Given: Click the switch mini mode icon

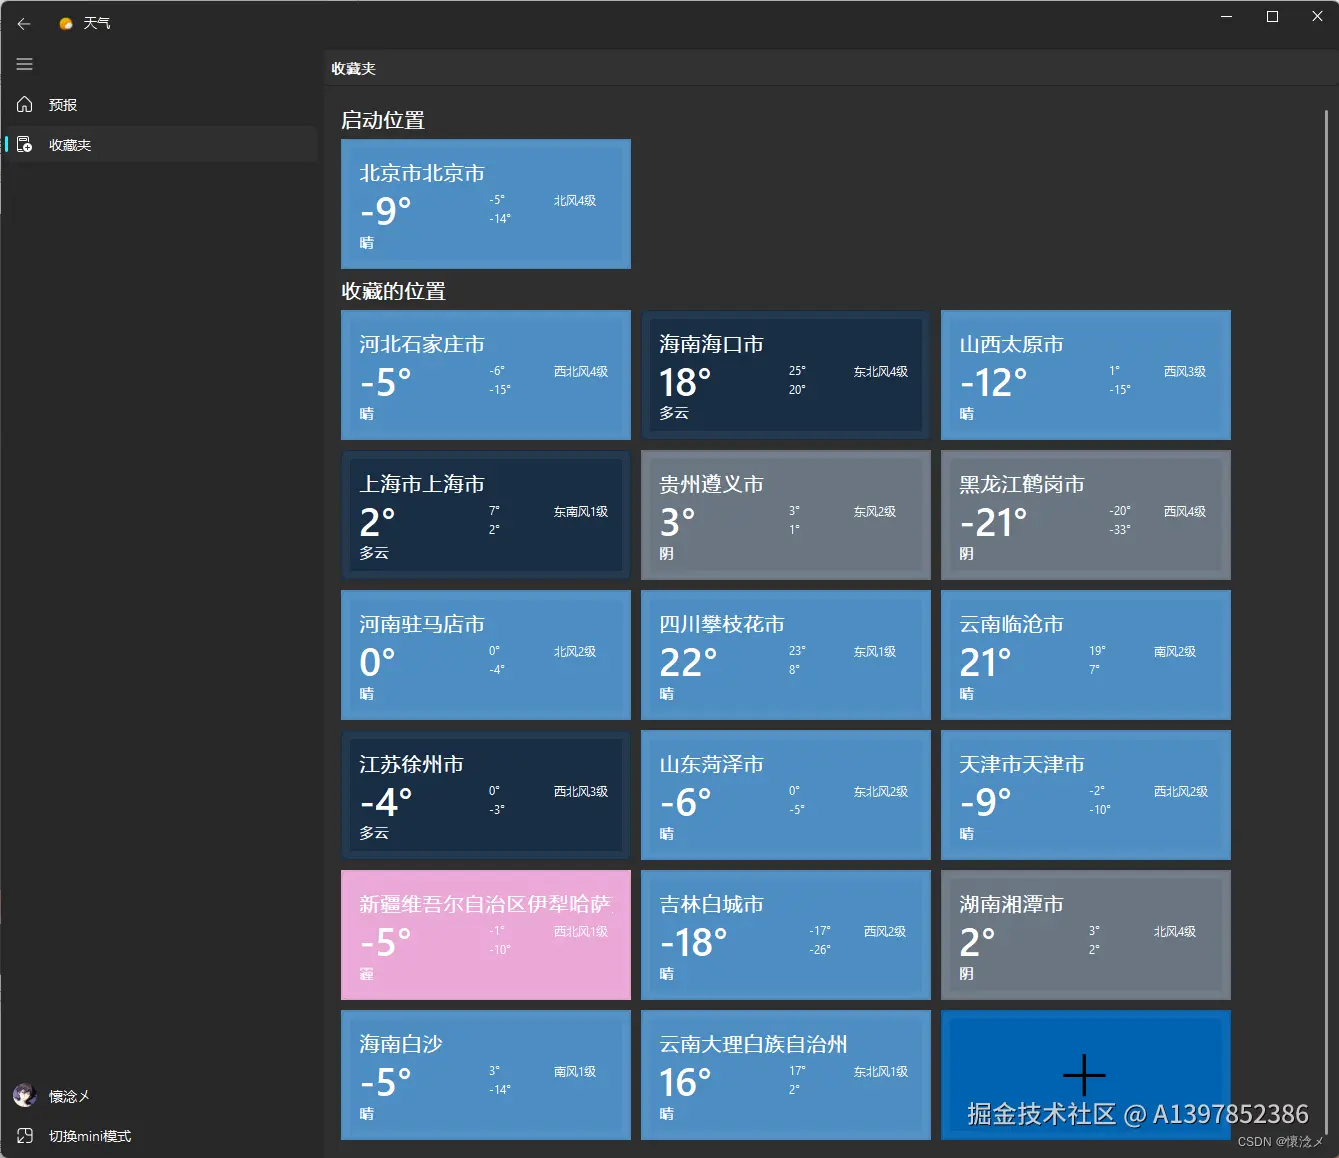Looking at the screenshot, I should click(25, 1136).
